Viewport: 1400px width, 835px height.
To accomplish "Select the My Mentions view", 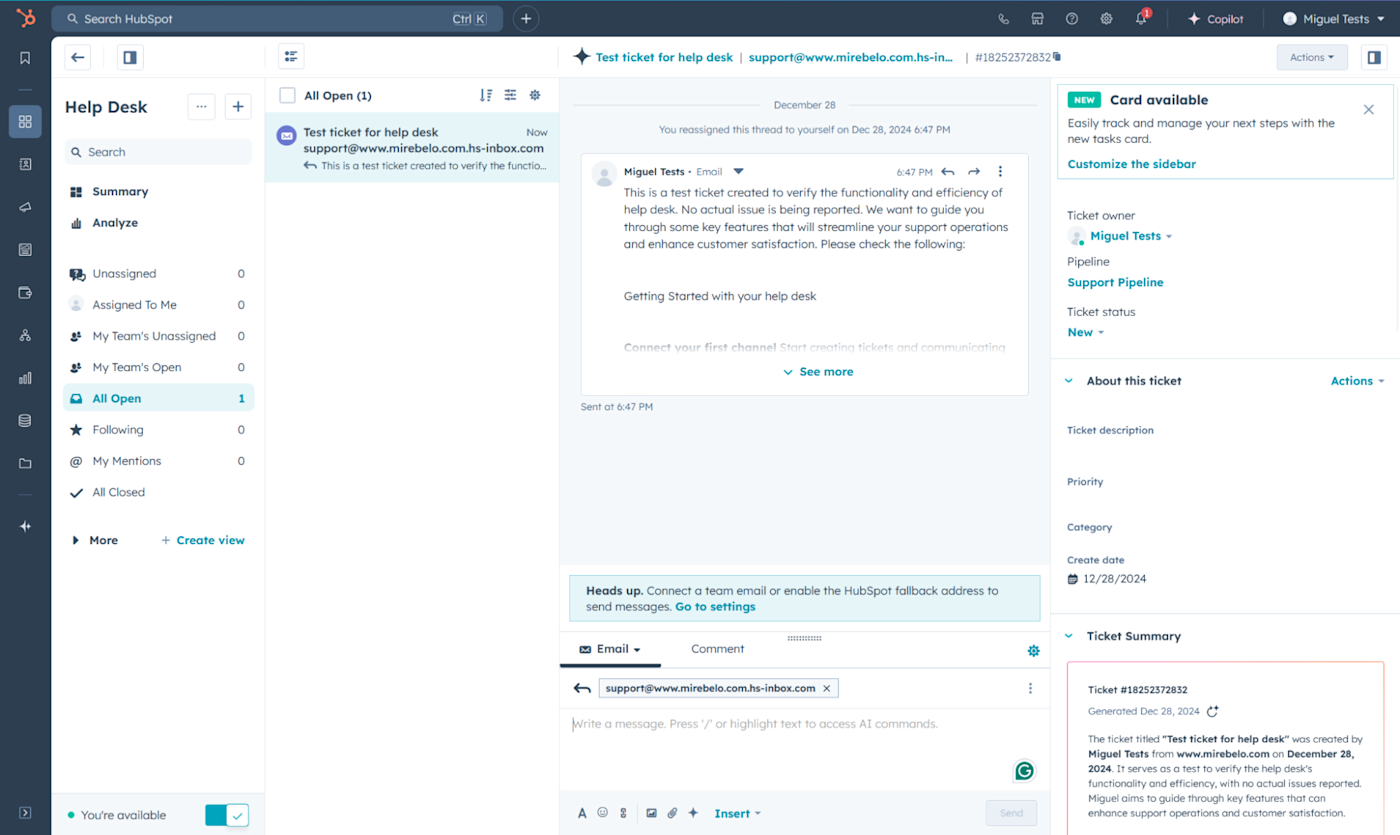I will (x=158, y=461).
